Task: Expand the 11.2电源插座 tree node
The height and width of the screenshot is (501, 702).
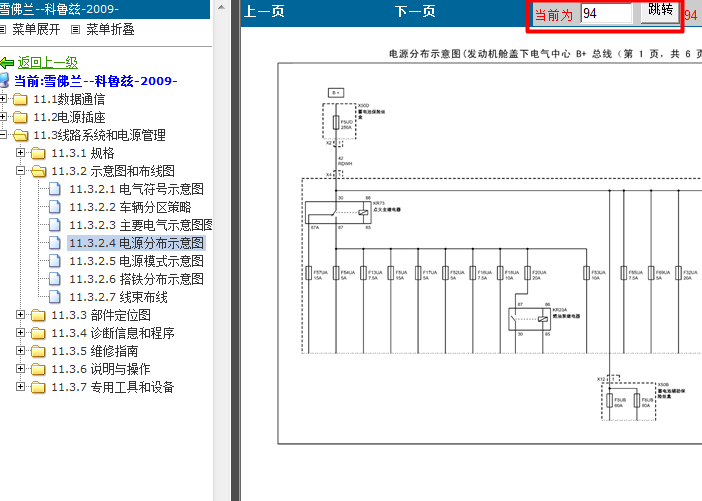Action: [3, 116]
